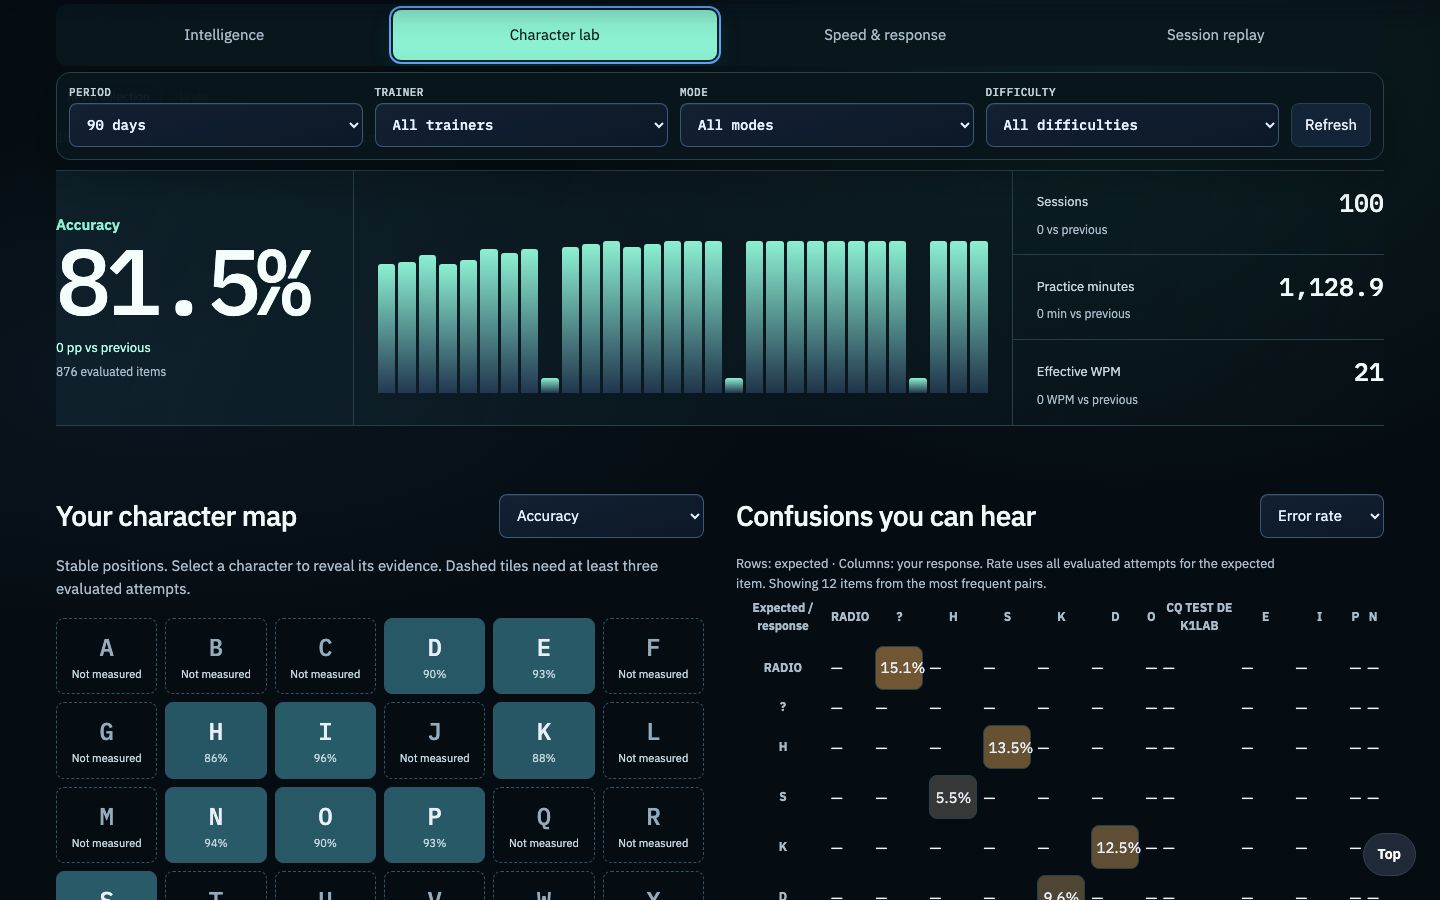This screenshot has width=1440, height=900.
Task: Click the 81.5% accuracy value
Action: [185, 284]
